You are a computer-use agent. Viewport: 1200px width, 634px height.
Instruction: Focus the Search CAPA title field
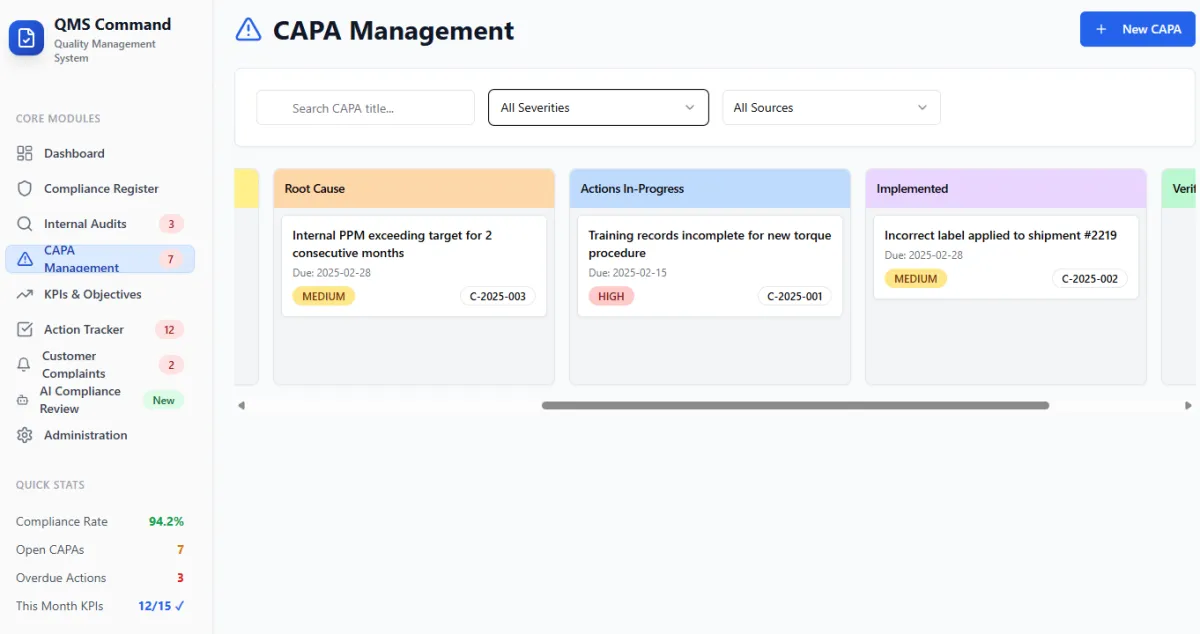pos(366,108)
